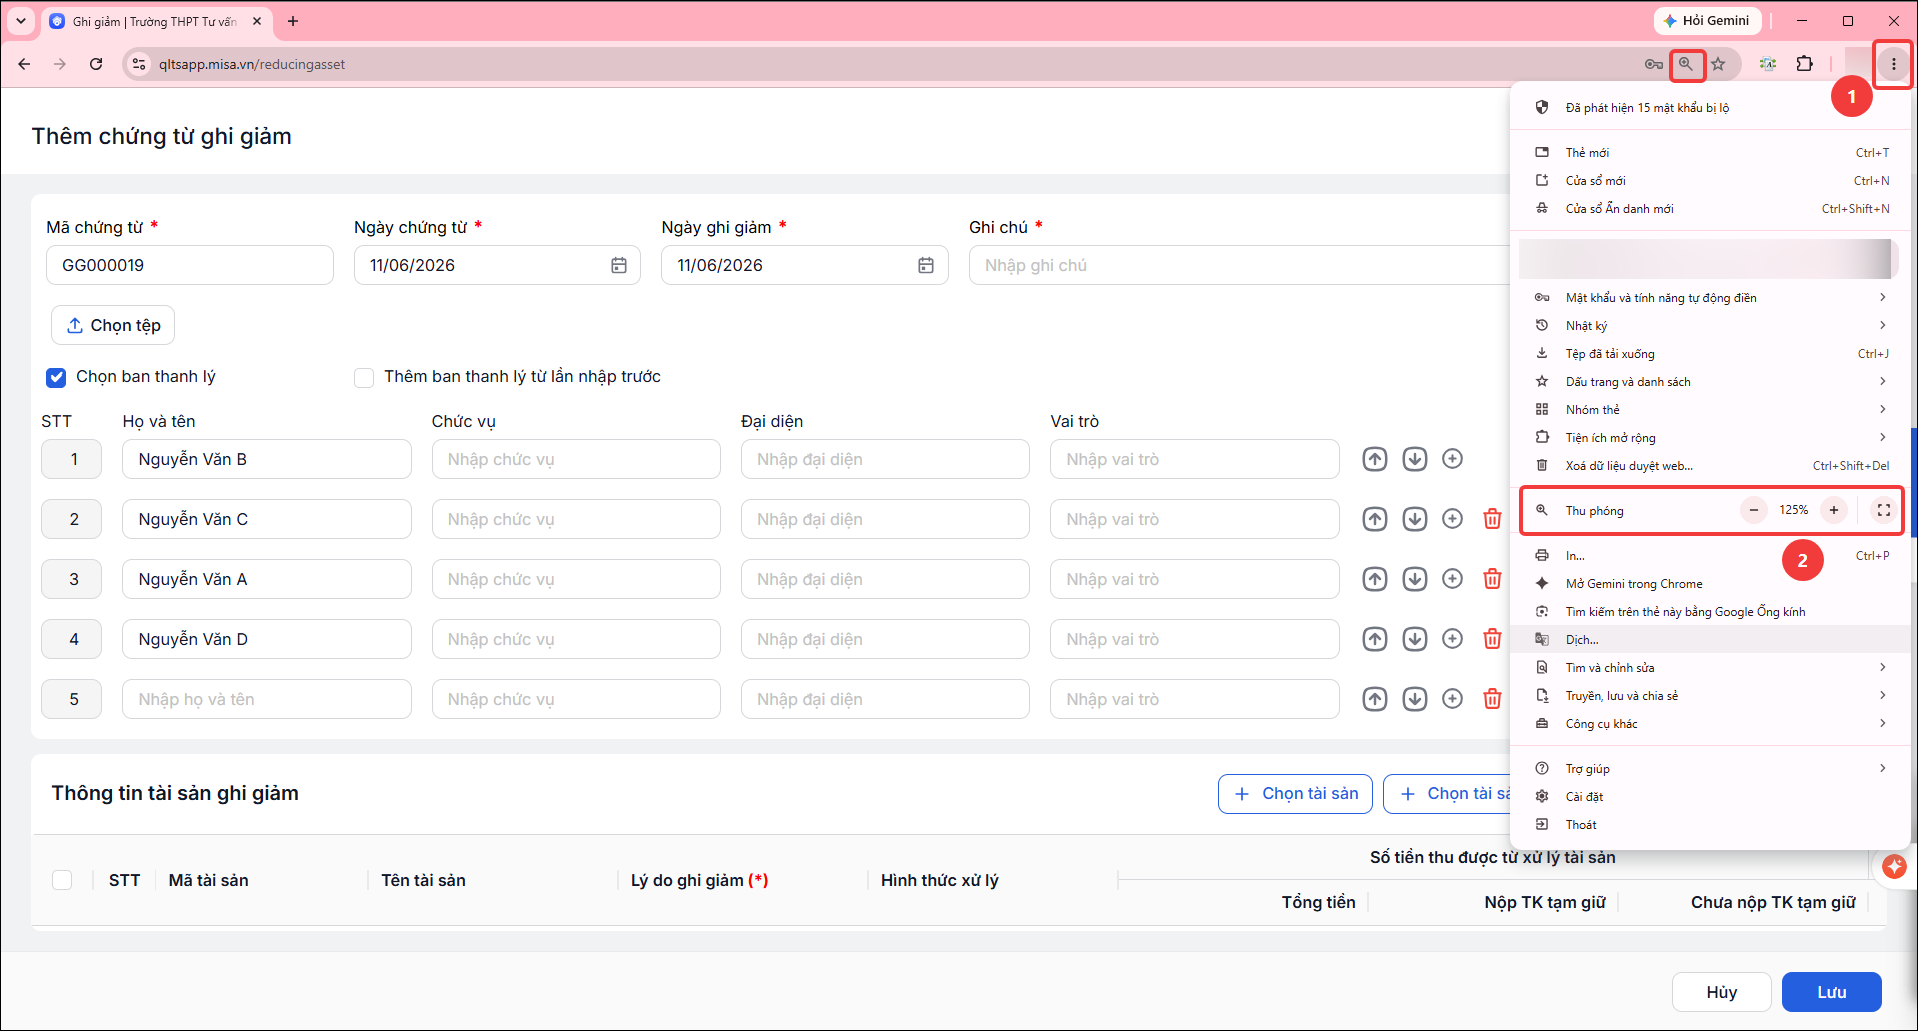The height and width of the screenshot is (1031, 1918).
Task: Select In... print menu item
Action: coord(1710,555)
